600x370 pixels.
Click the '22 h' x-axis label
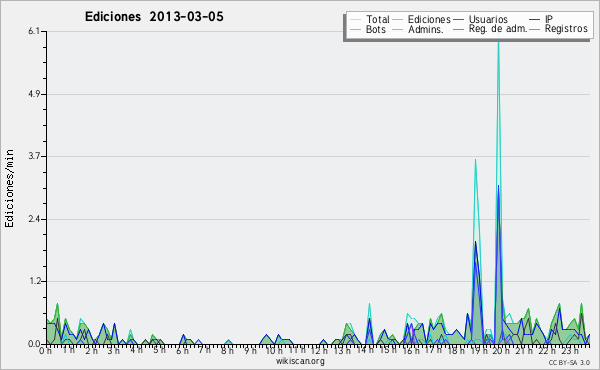tap(547, 351)
